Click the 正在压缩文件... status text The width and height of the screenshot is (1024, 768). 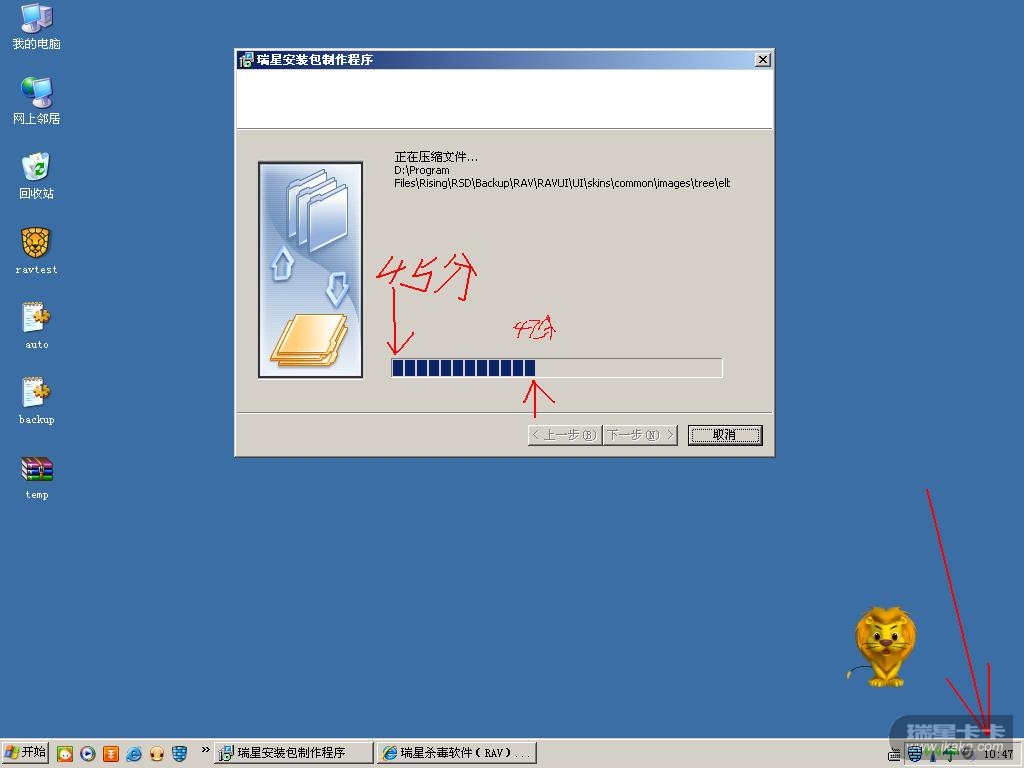coord(436,157)
